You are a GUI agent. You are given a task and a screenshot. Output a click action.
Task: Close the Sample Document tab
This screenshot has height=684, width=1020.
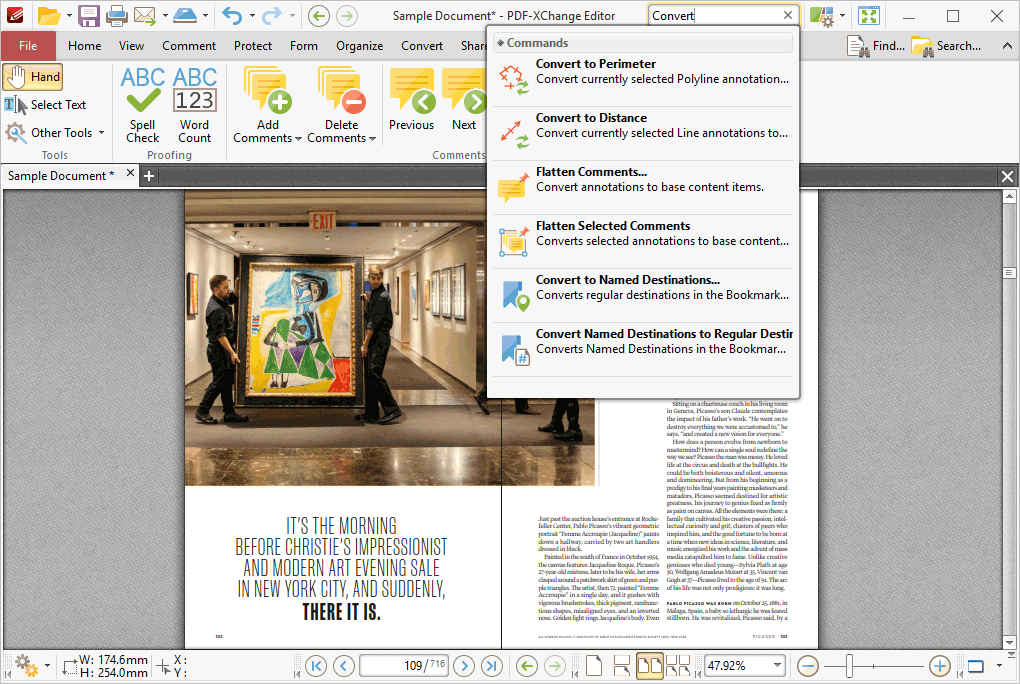pos(130,173)
